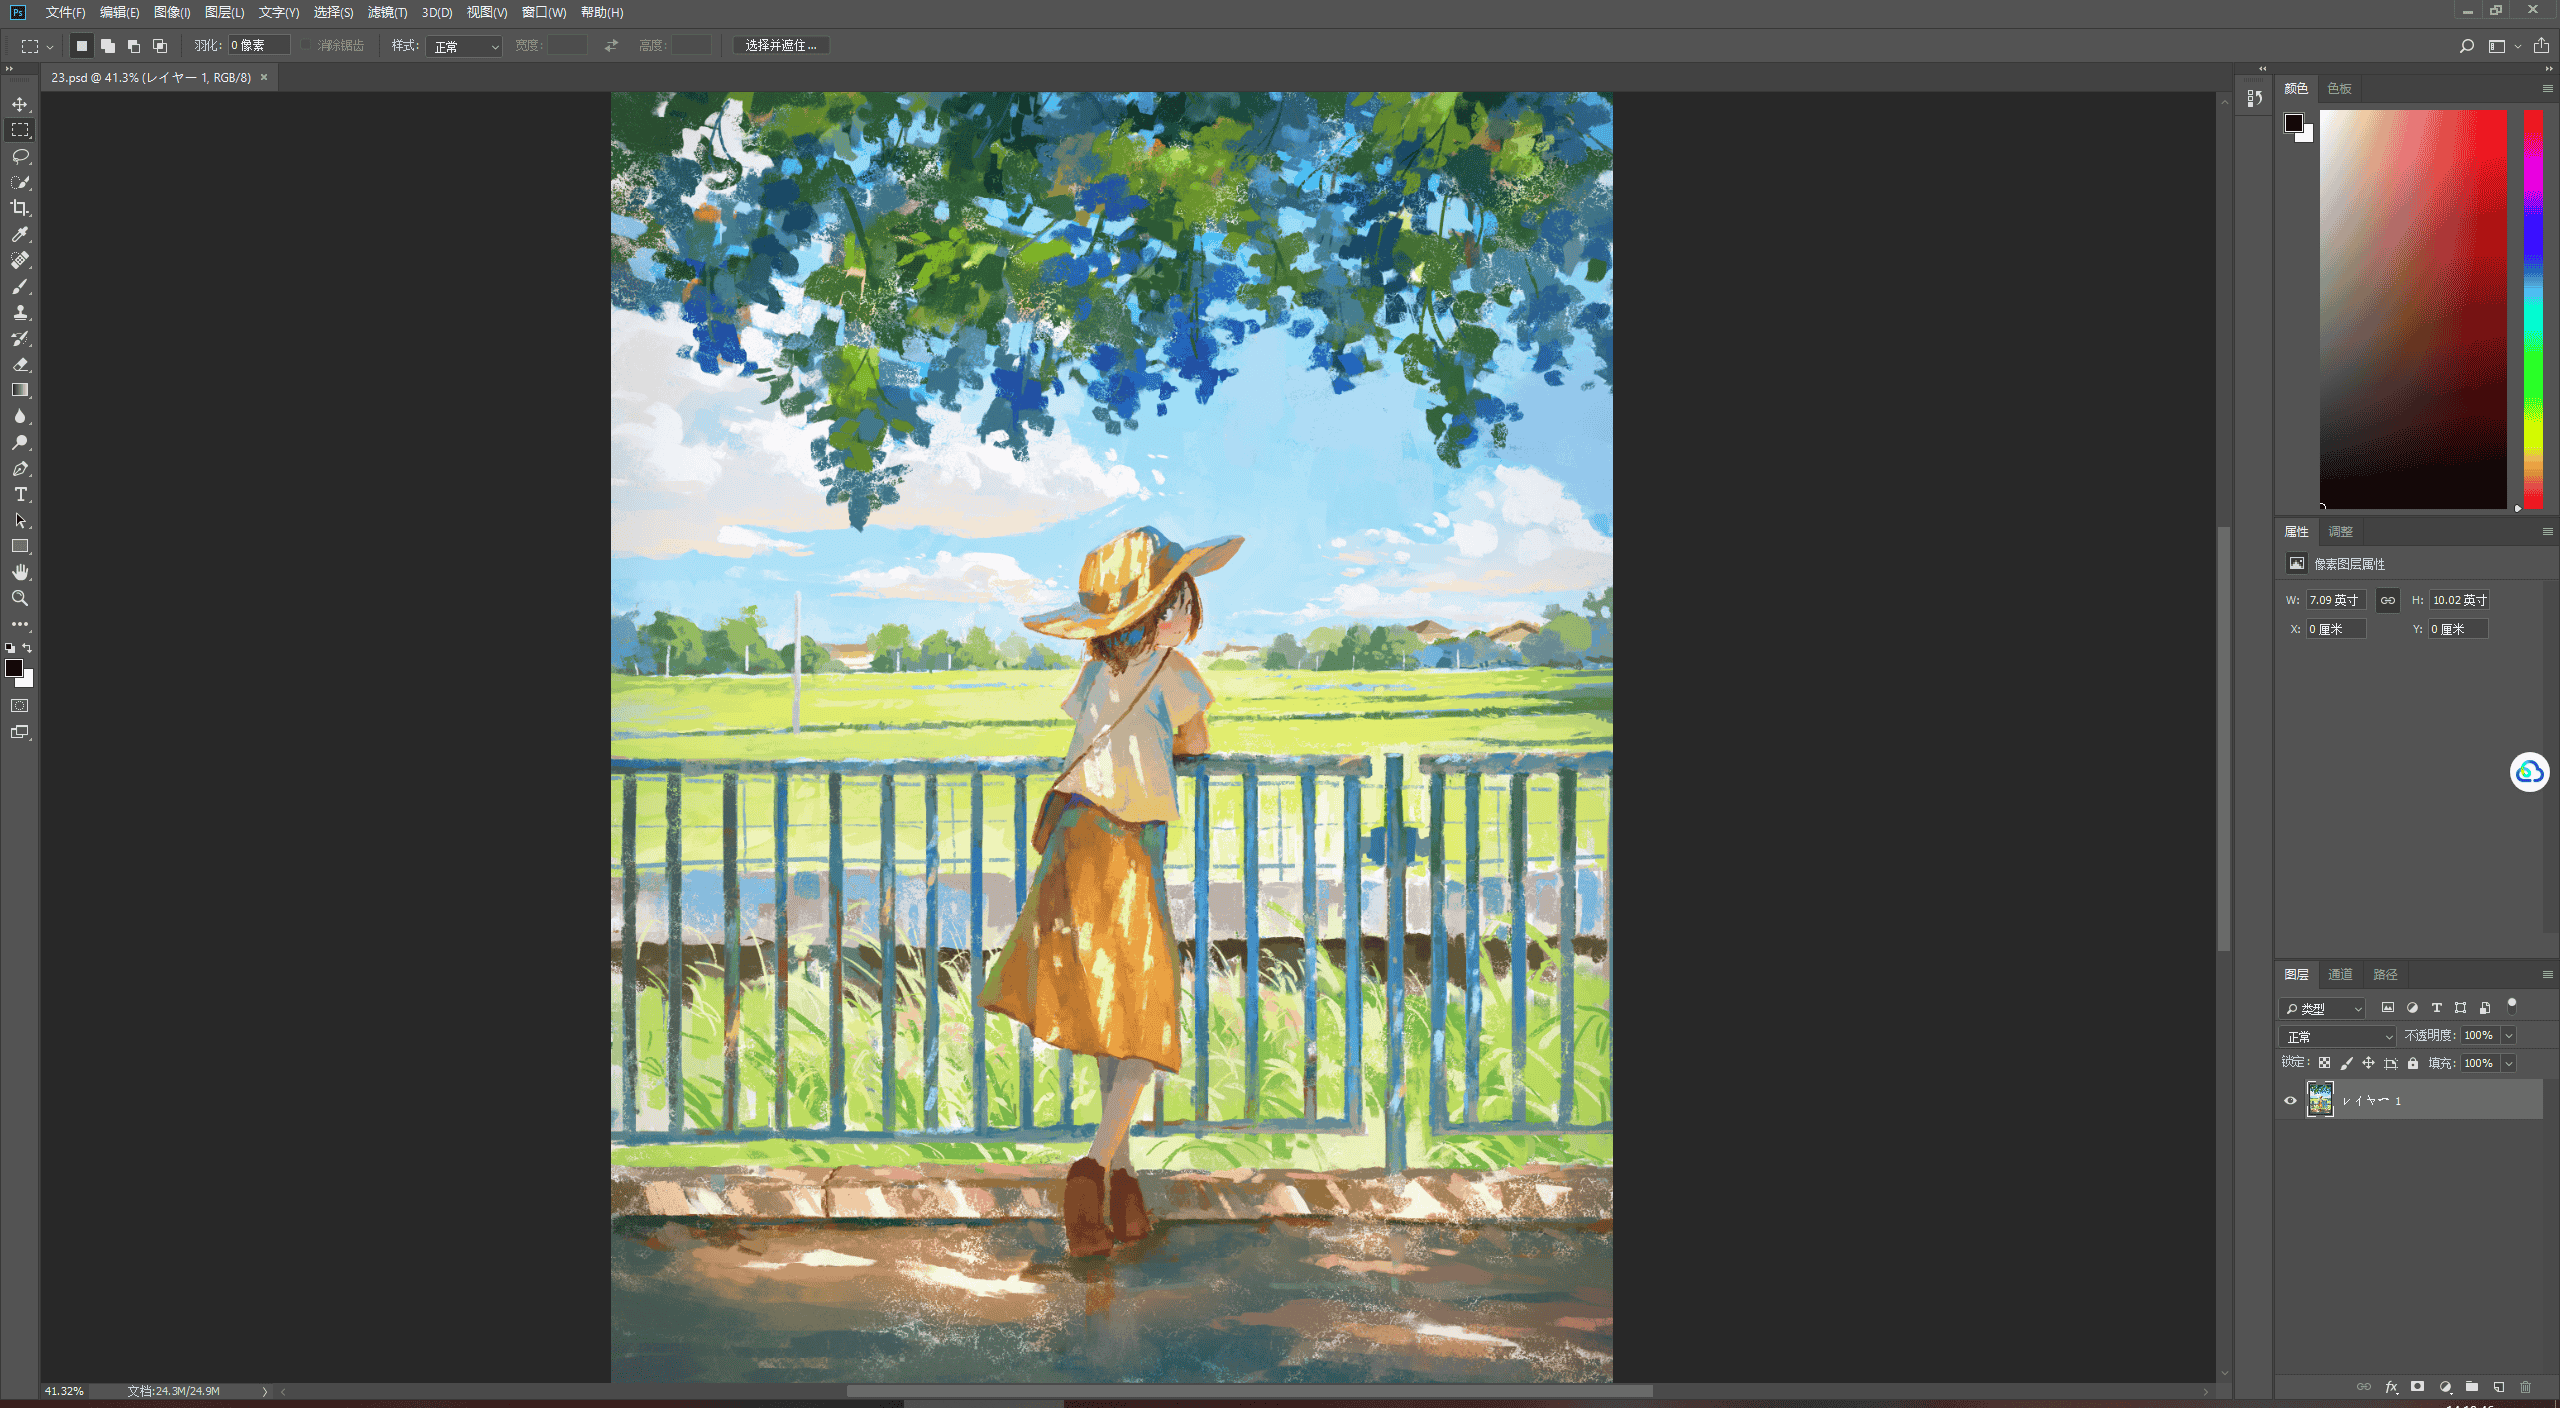Open the 图像(I) menu
2560x1408 pixels.
tap(172, 12)
